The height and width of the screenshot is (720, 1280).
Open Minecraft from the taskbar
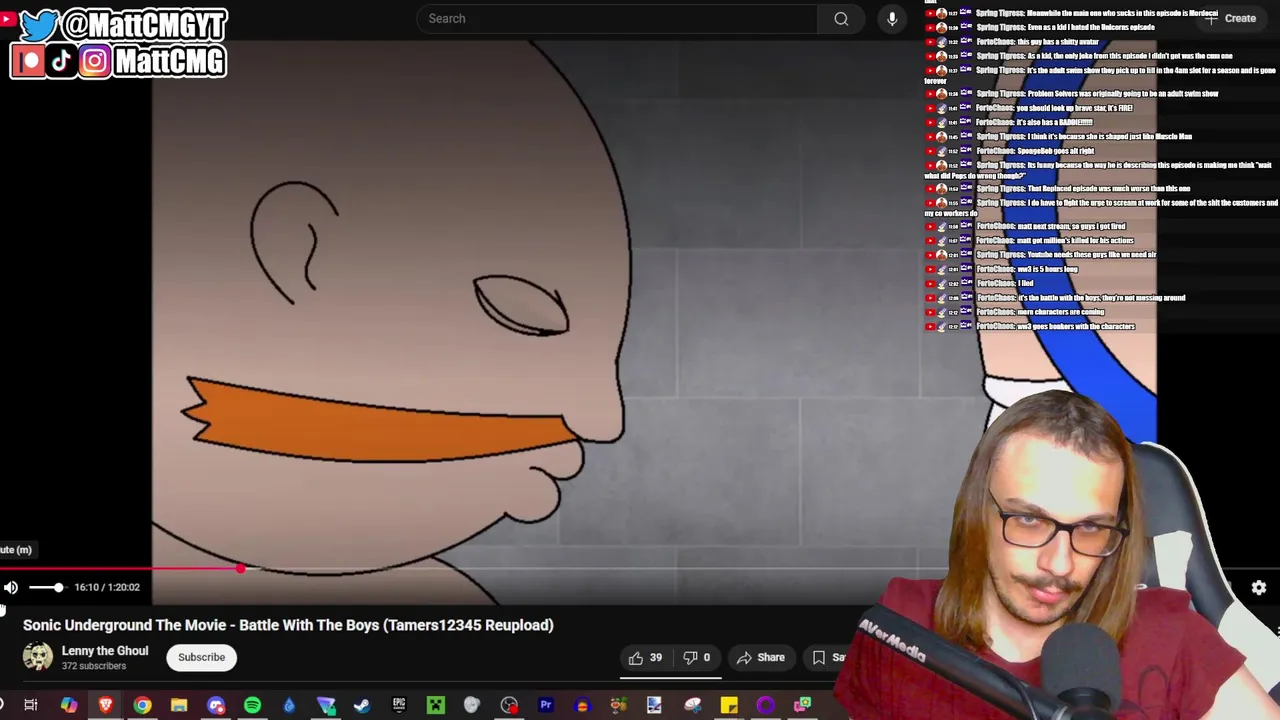pyautogui.click(x=436, y=705)
